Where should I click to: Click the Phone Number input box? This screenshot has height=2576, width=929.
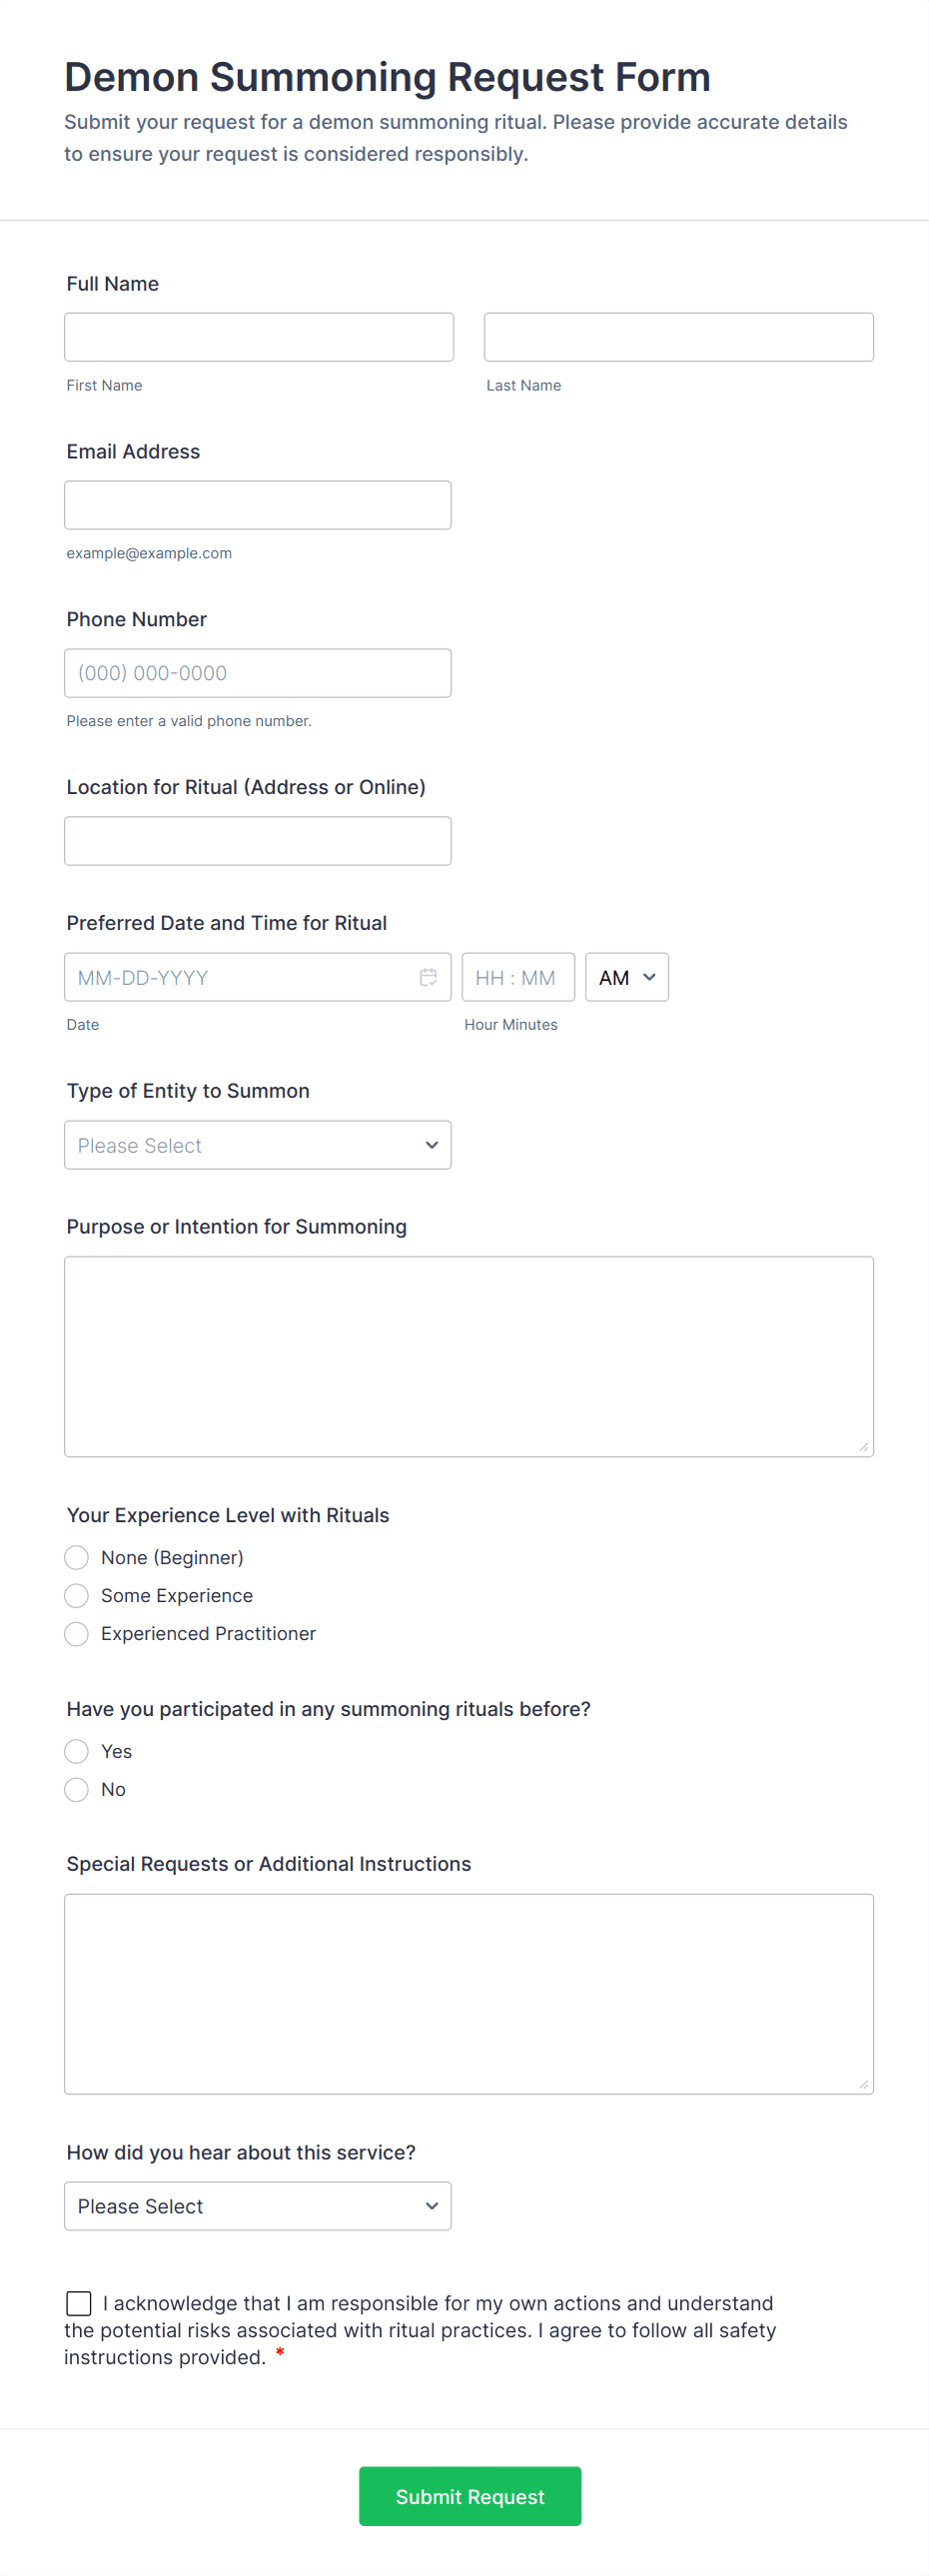257,673
